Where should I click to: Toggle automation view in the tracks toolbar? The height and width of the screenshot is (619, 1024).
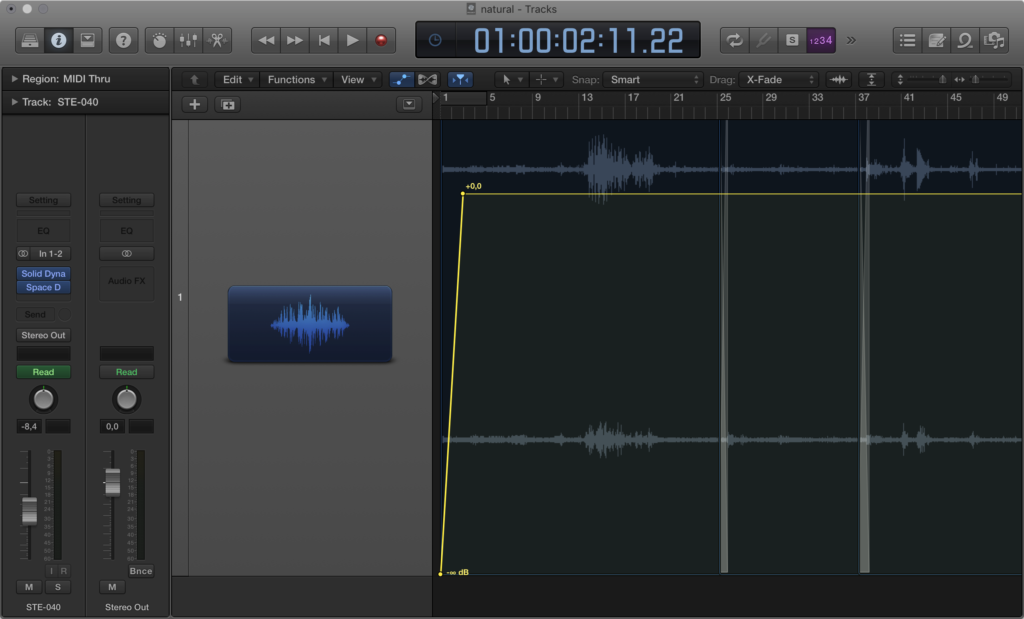point(401,79)
